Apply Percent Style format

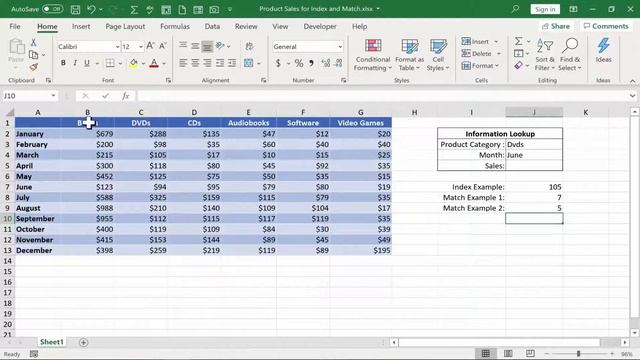point(299,63)
